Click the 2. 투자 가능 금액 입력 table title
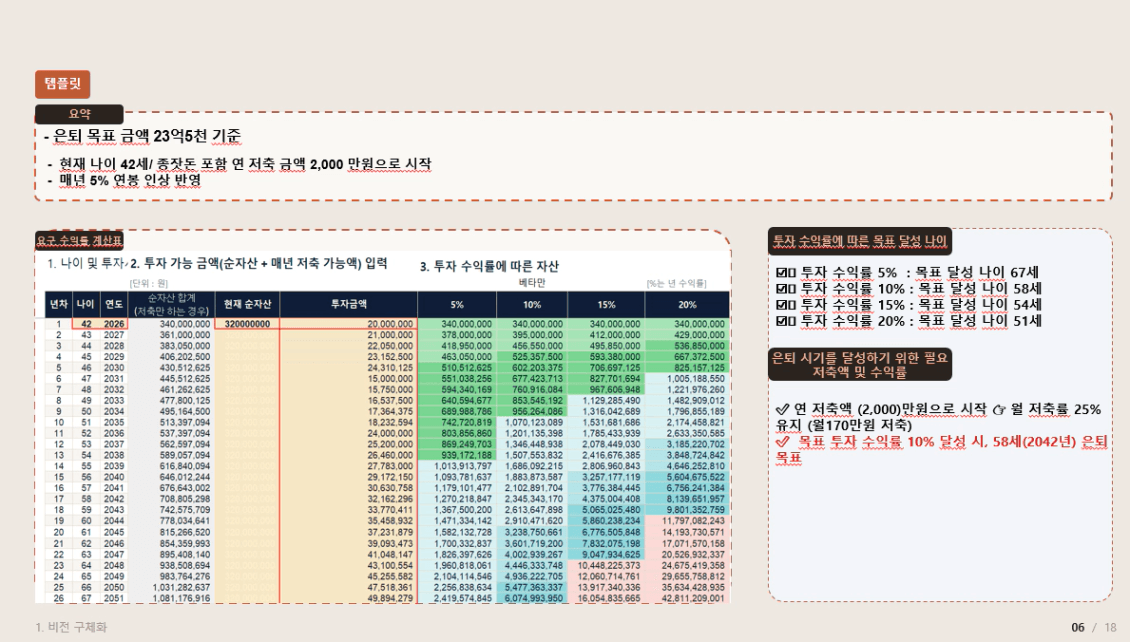The image size is (1130, 642). (x=259, y=264)
